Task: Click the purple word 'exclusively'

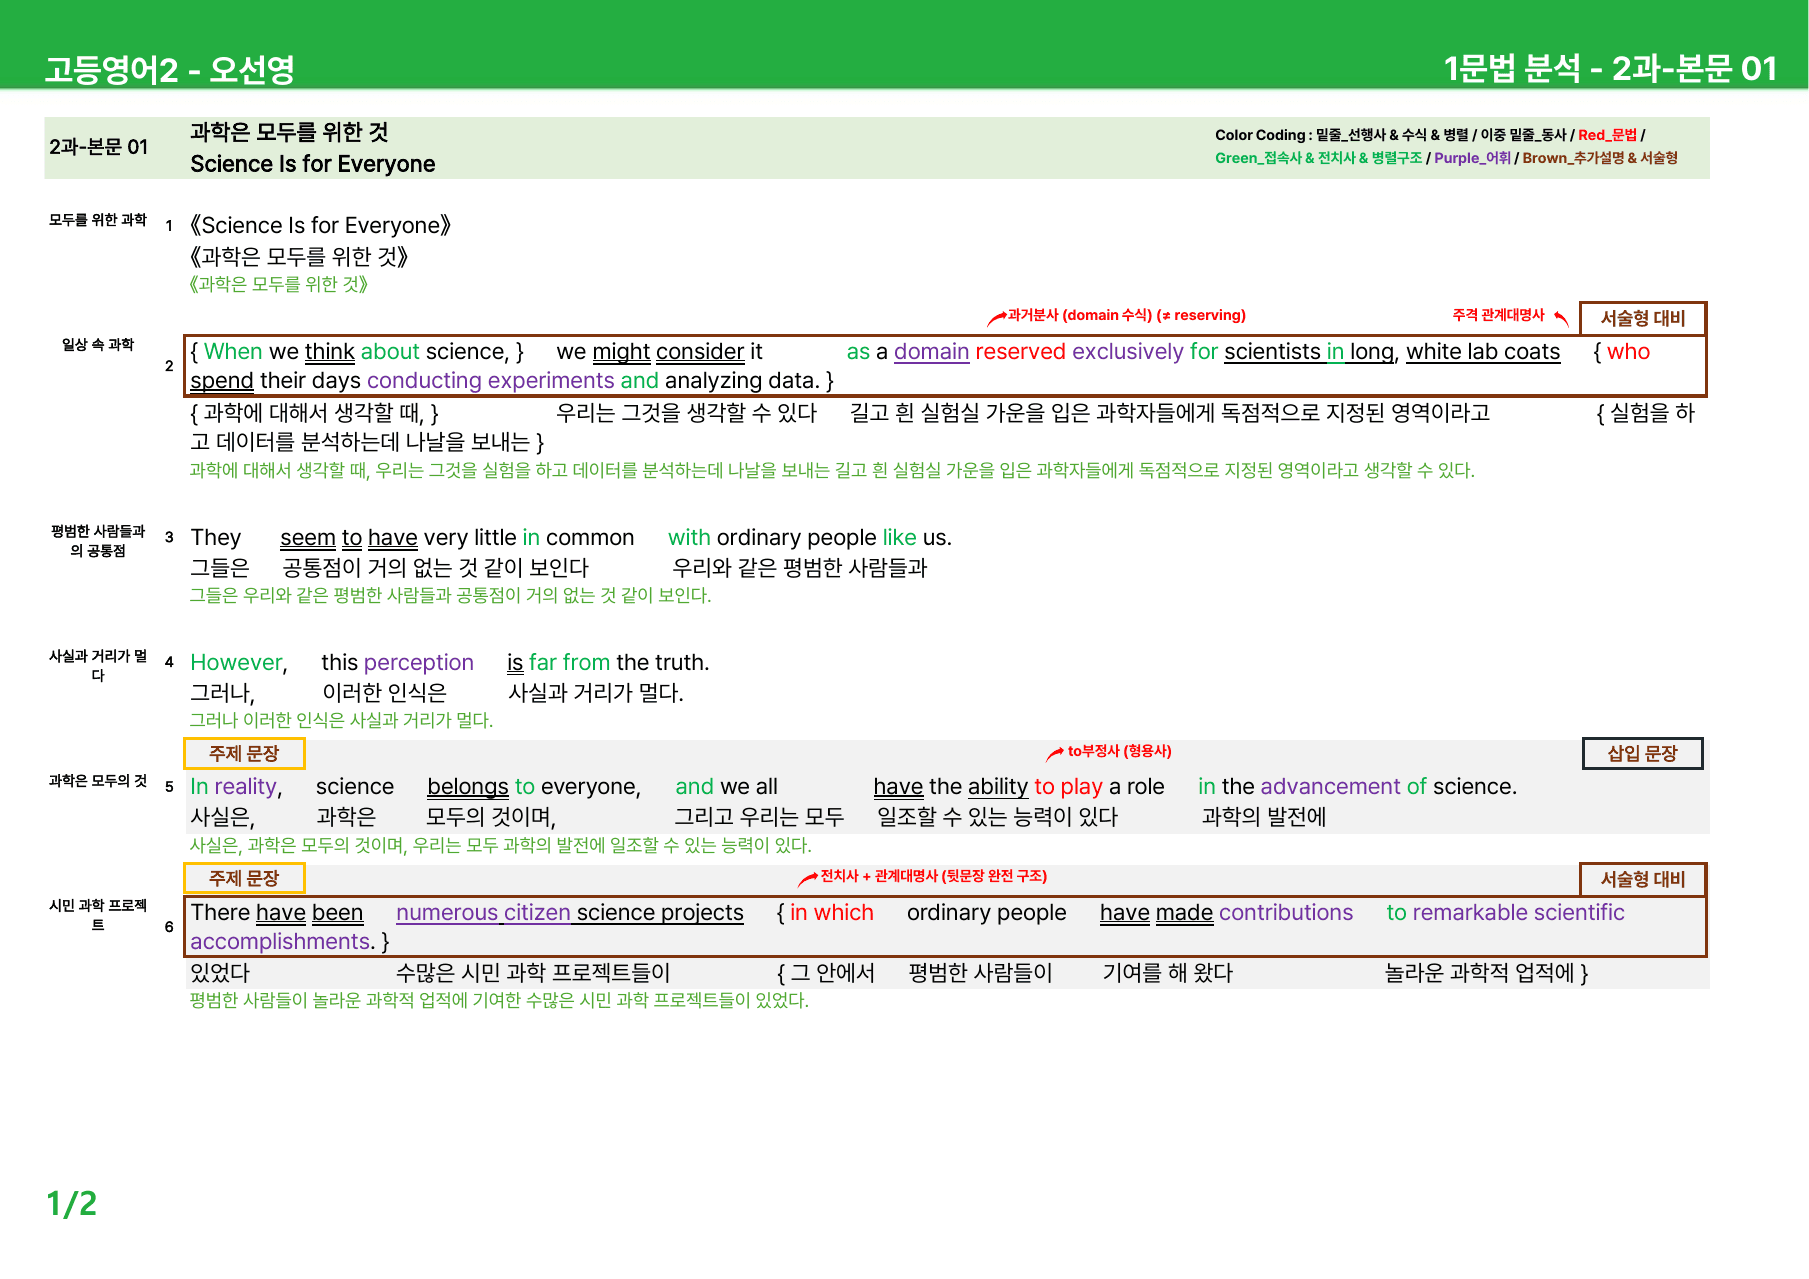Action: (1128, 352)
